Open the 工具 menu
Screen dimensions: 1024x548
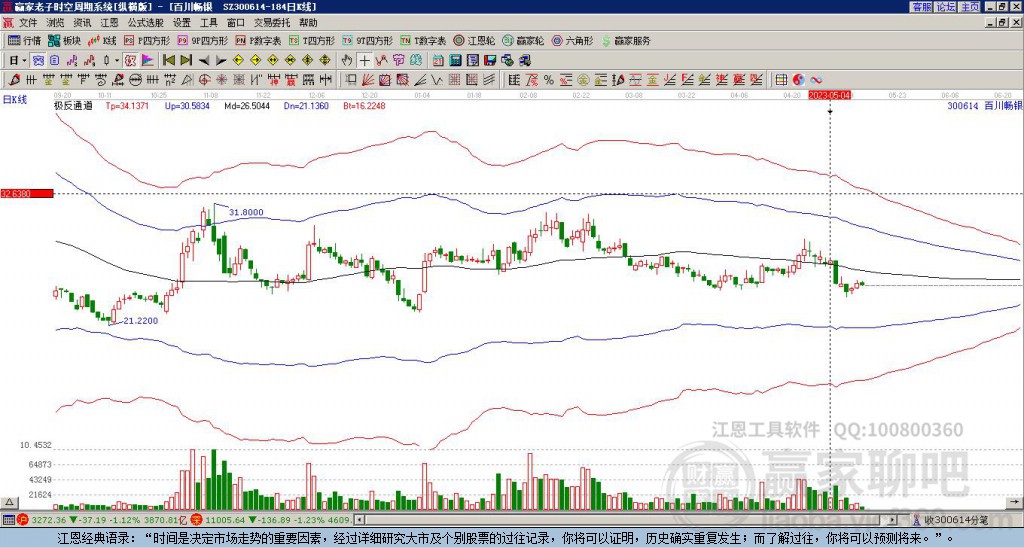(x=208, y=23)
